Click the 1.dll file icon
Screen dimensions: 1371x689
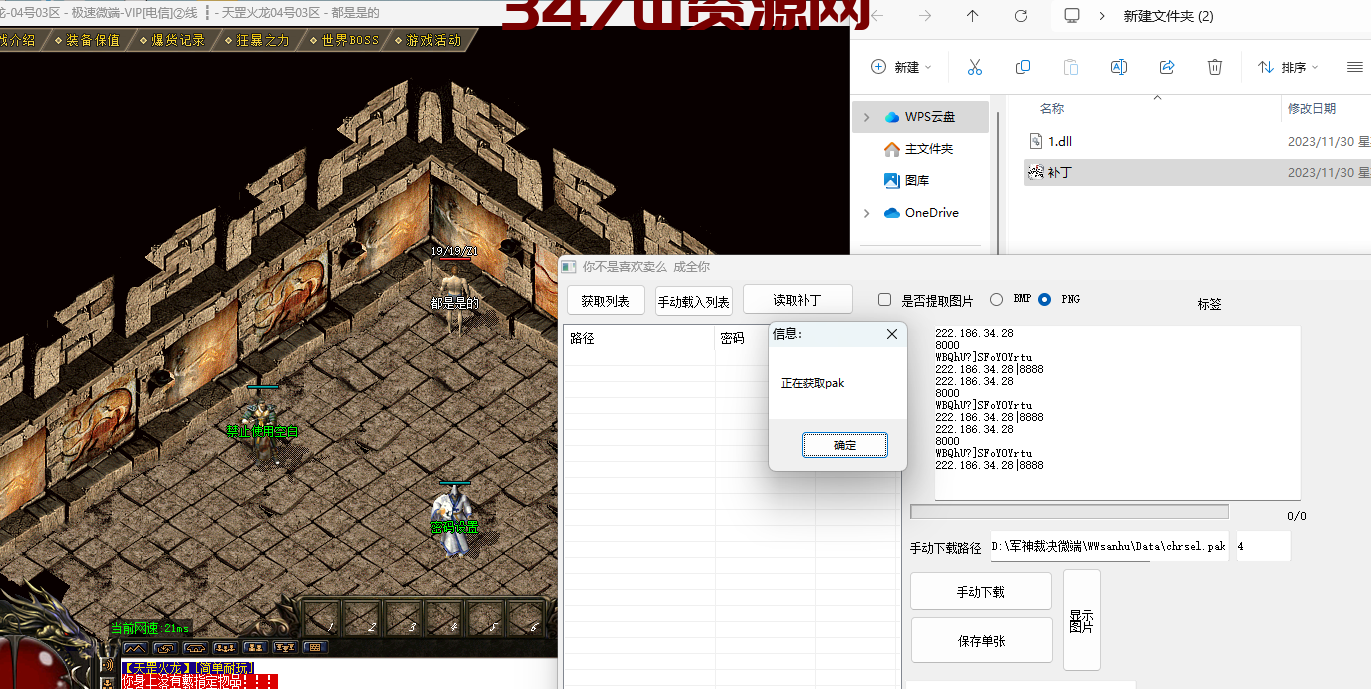point(1036,141)
